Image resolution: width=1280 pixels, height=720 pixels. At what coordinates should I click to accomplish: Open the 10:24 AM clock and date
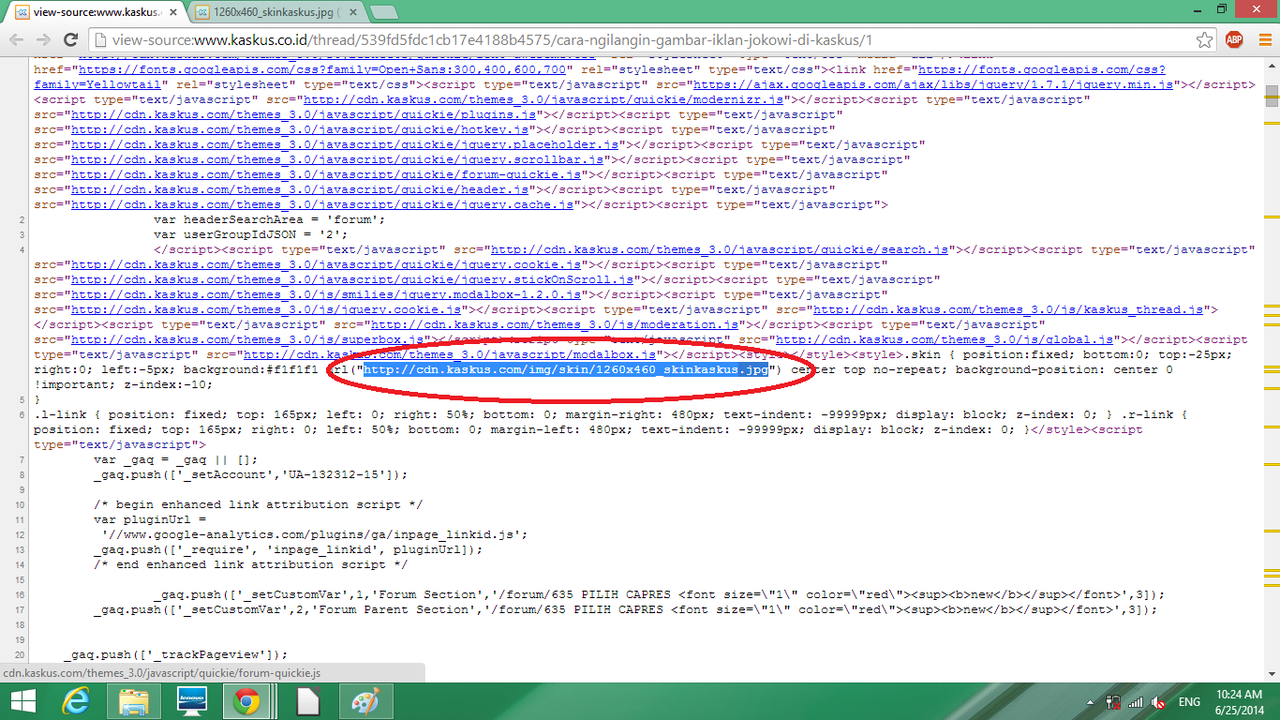(x=1238, y=701)
